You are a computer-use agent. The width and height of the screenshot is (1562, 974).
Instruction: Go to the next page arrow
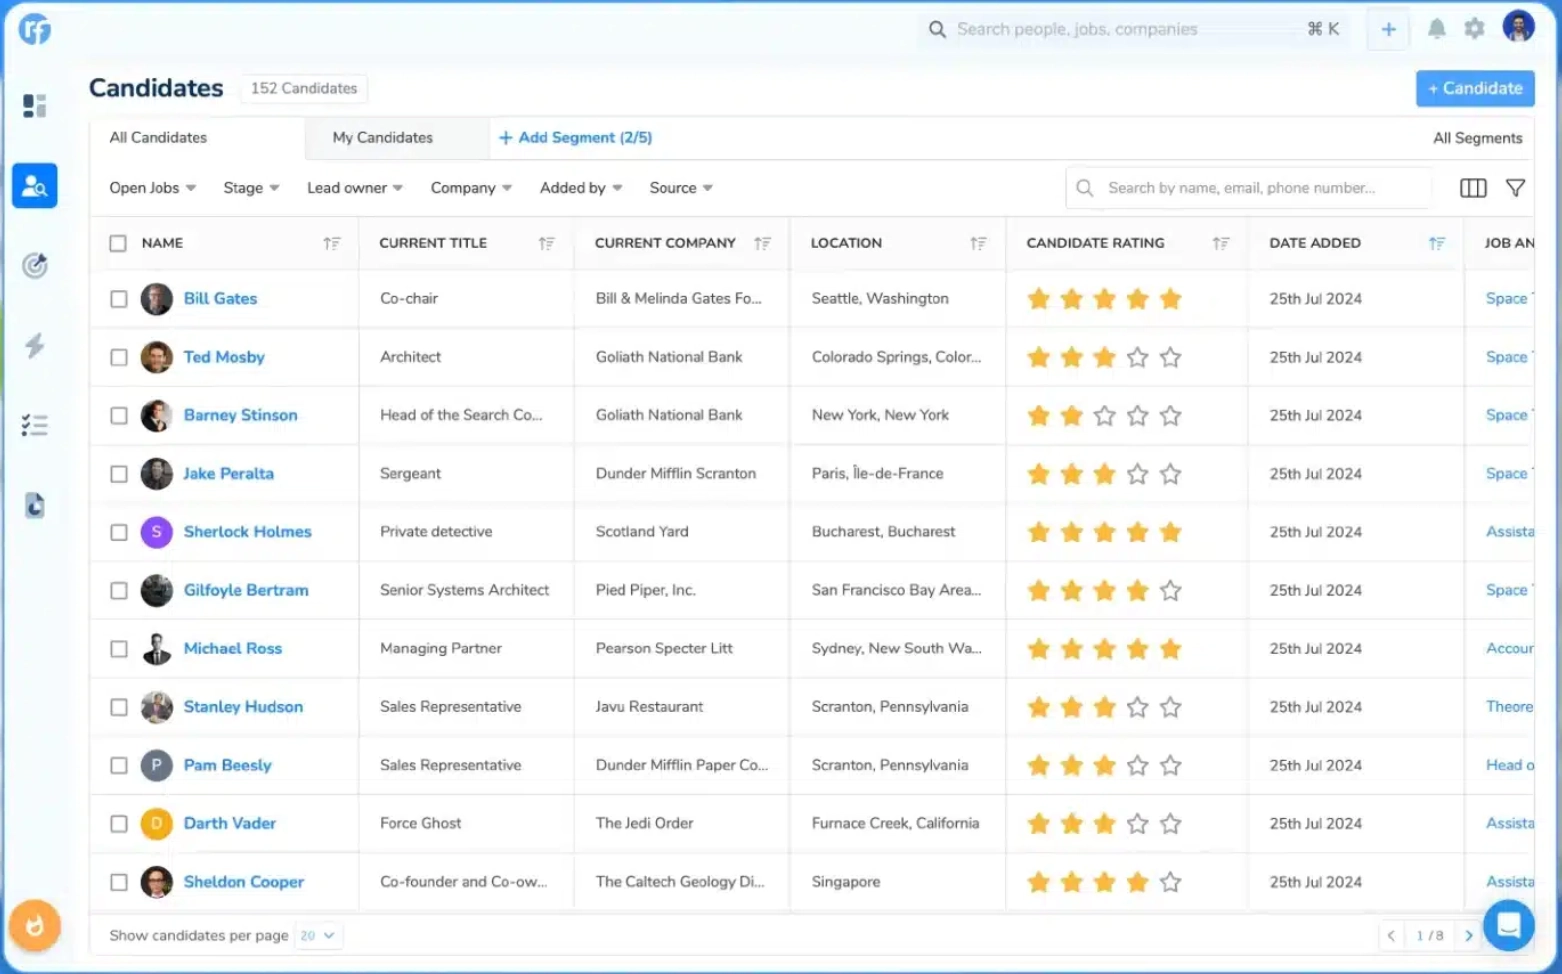click(x=1468, y=936)
